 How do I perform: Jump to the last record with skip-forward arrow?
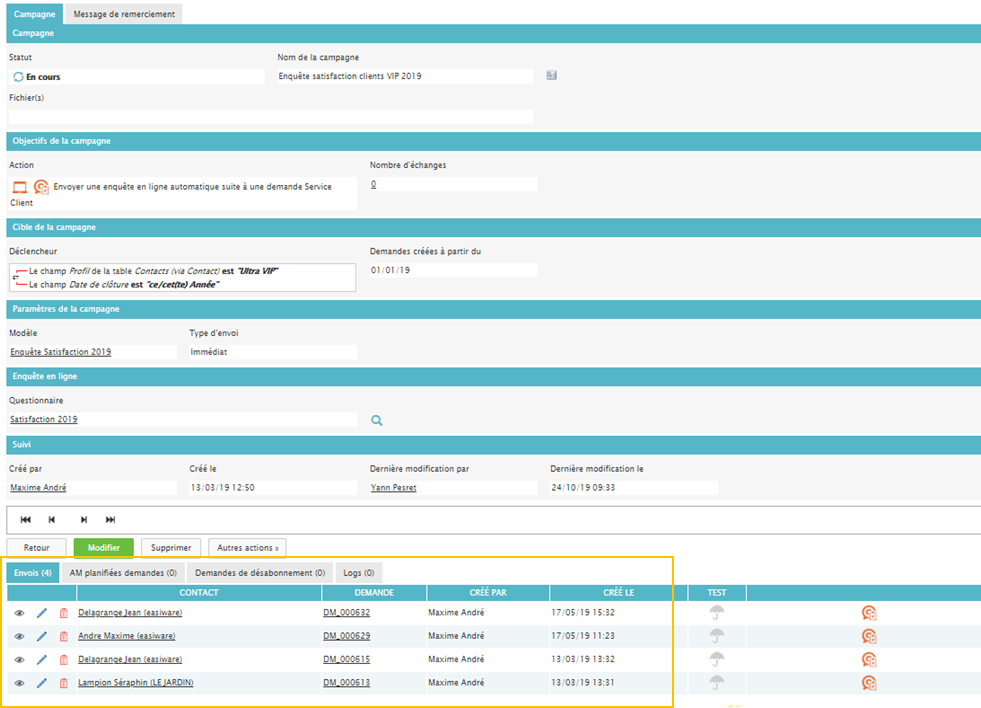[111, 520]
